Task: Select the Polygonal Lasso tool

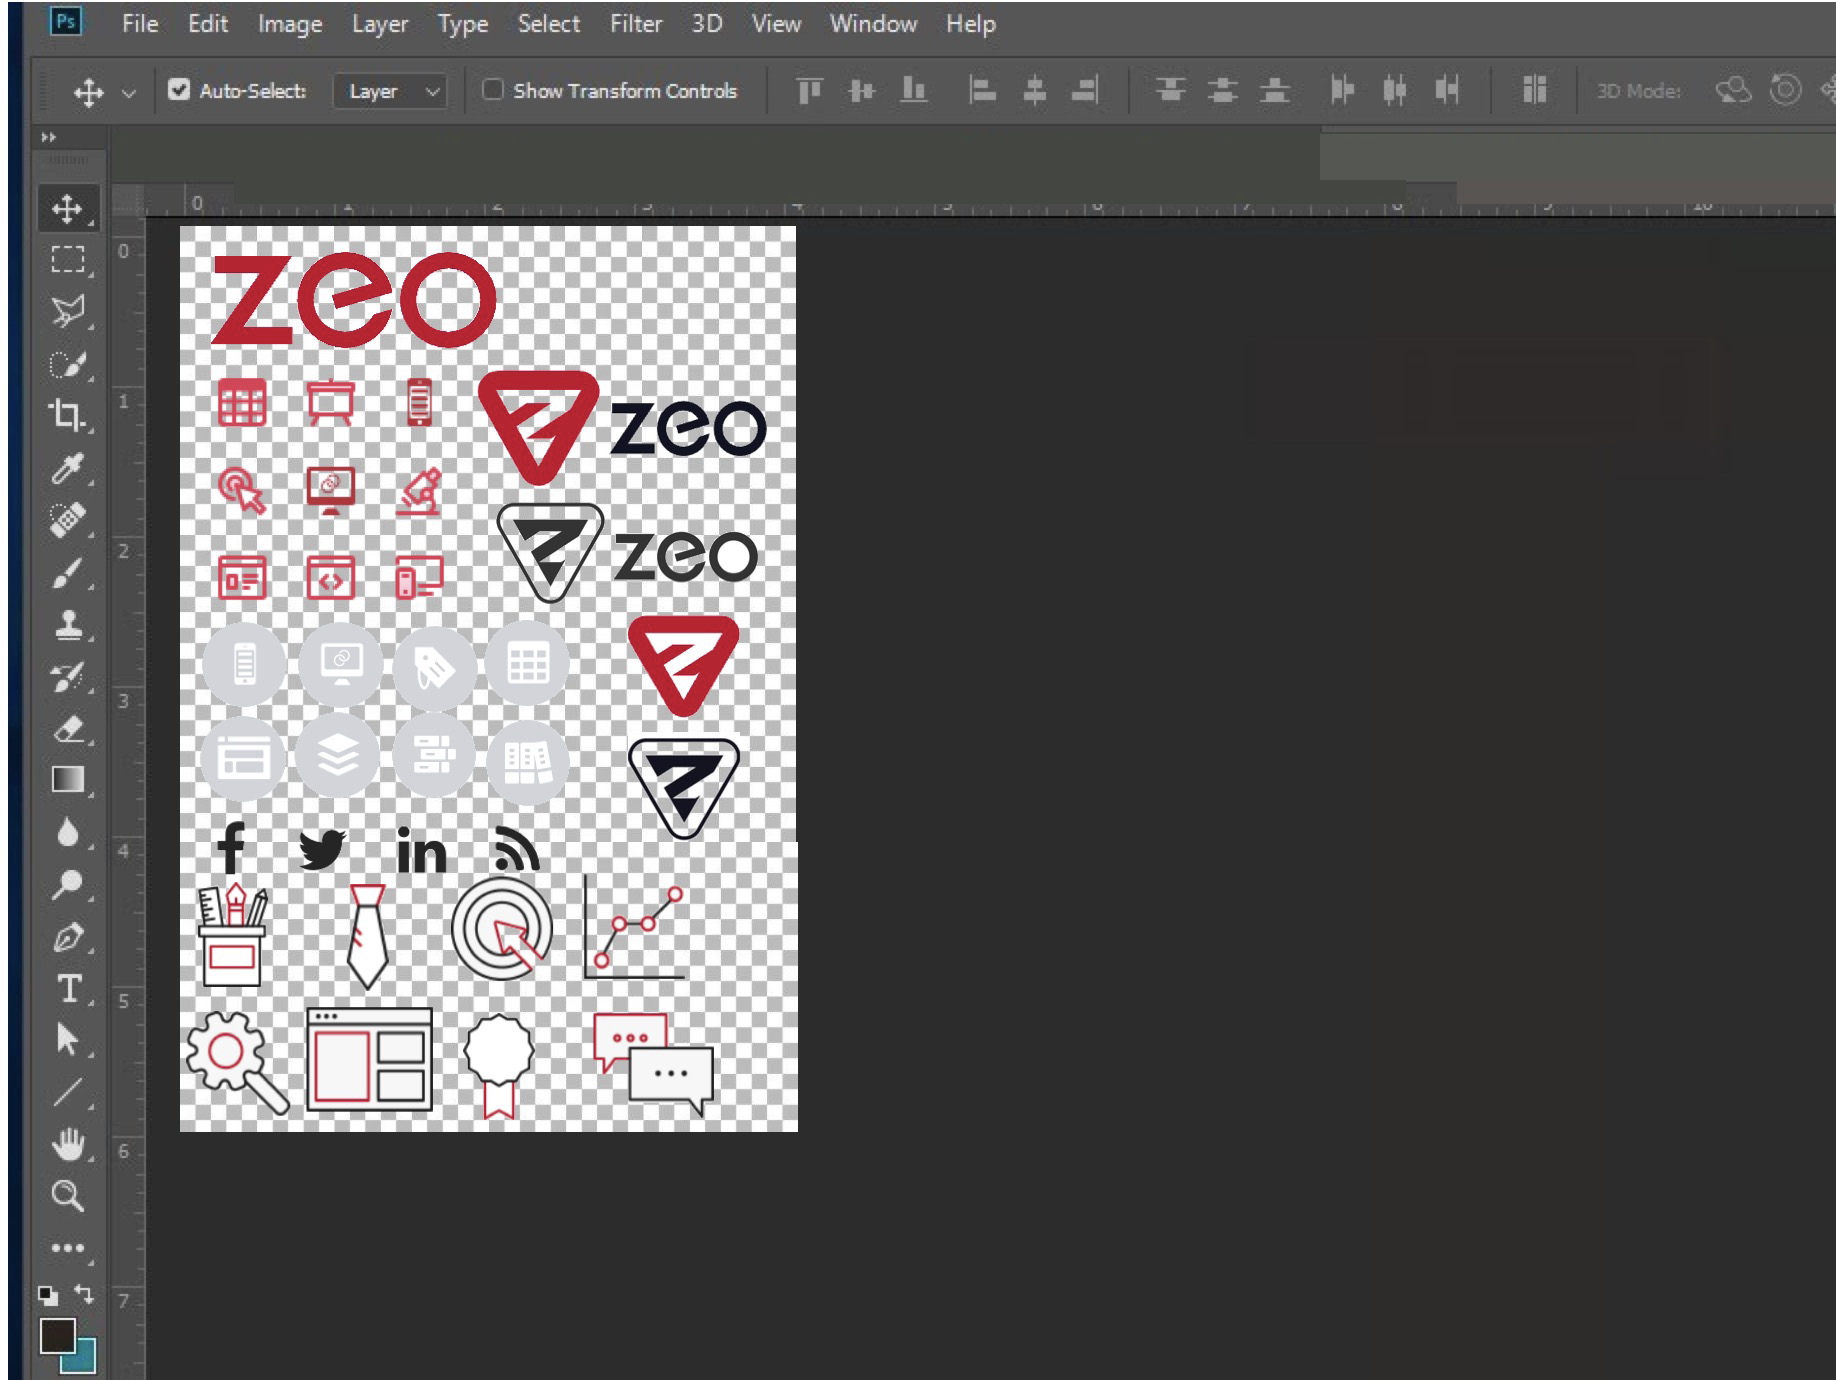Action: click(67, 312)
